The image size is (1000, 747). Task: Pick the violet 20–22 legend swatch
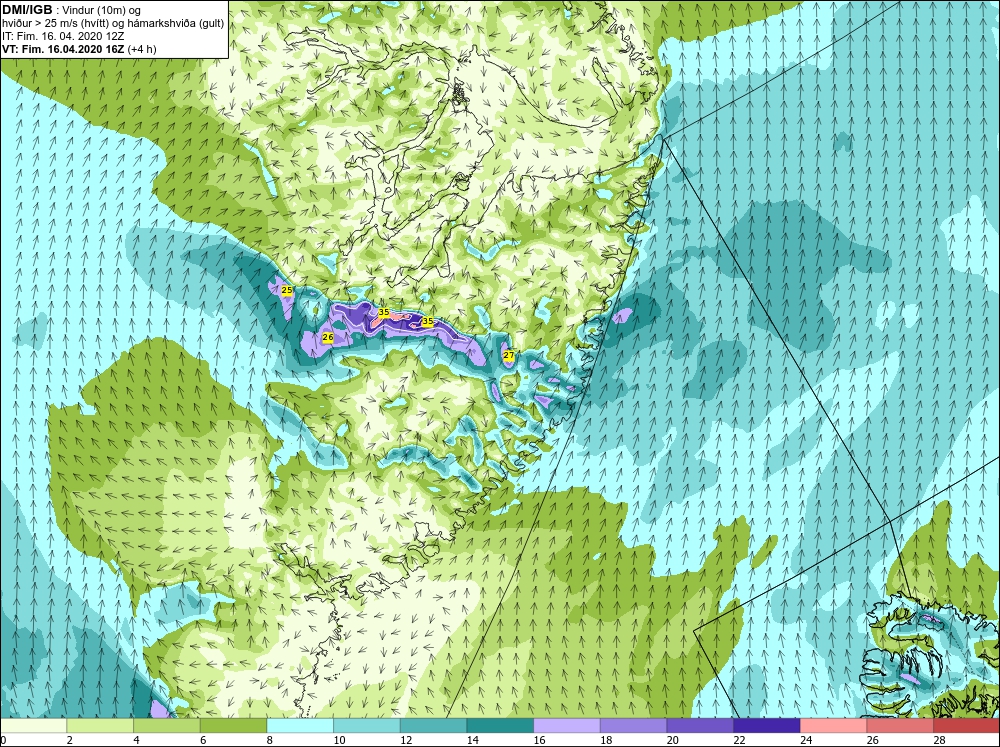point(700,725)
